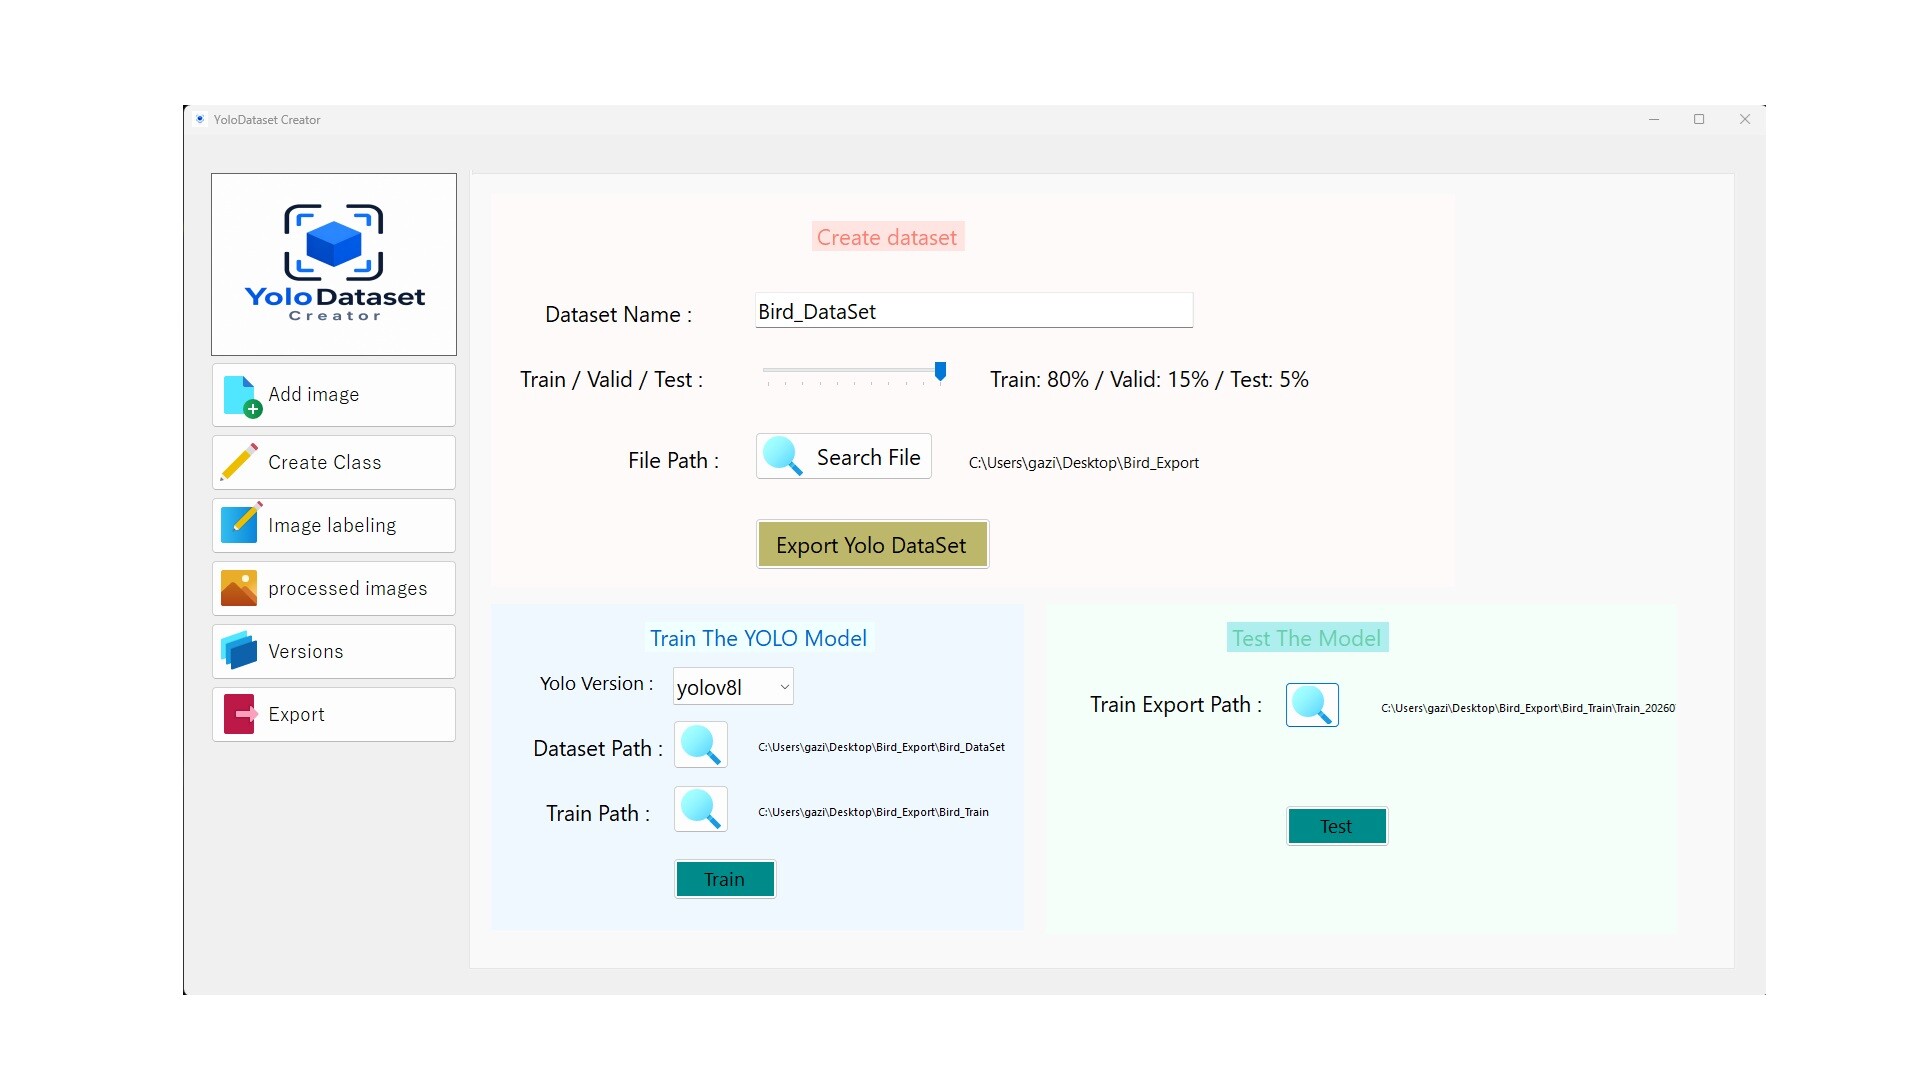Click the Export arrow icon in the sidebar
The height and width of the screenshot is (1080, 1920).
240,714
